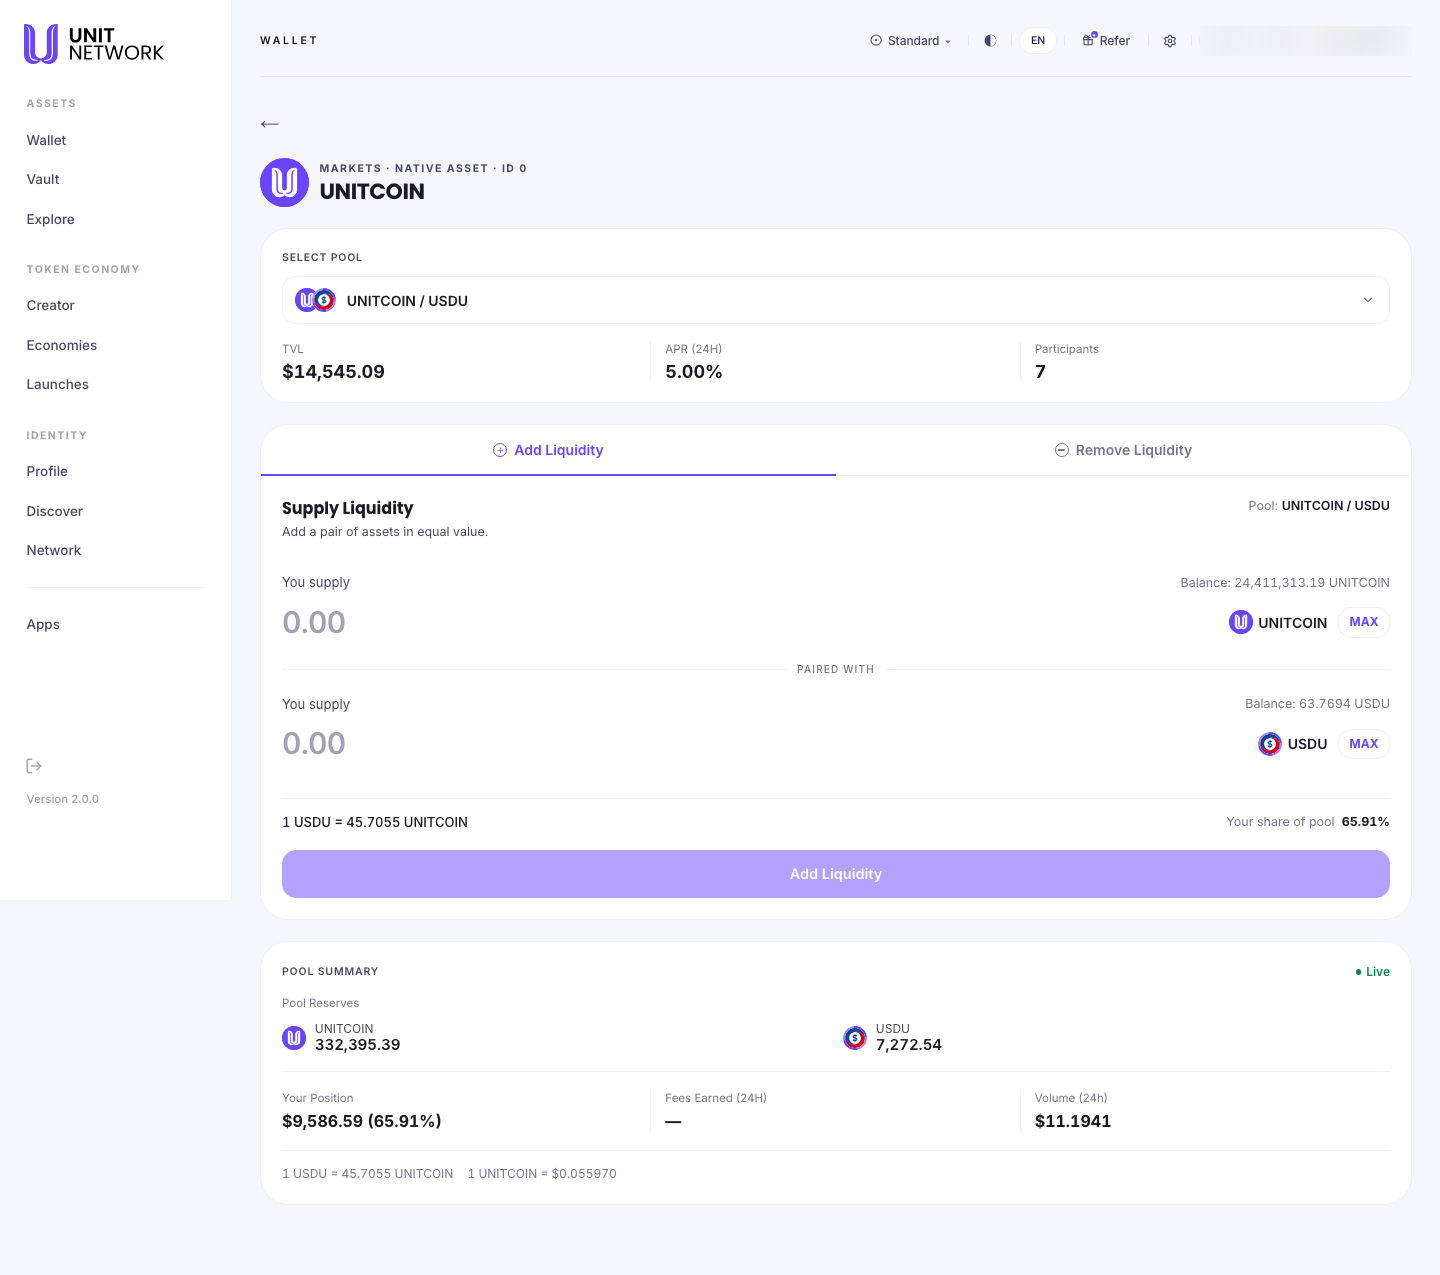The height and width of the screenshot is (1275, 1440).
Task: Open the Standard mode dropdown
Action: (911, 41)
